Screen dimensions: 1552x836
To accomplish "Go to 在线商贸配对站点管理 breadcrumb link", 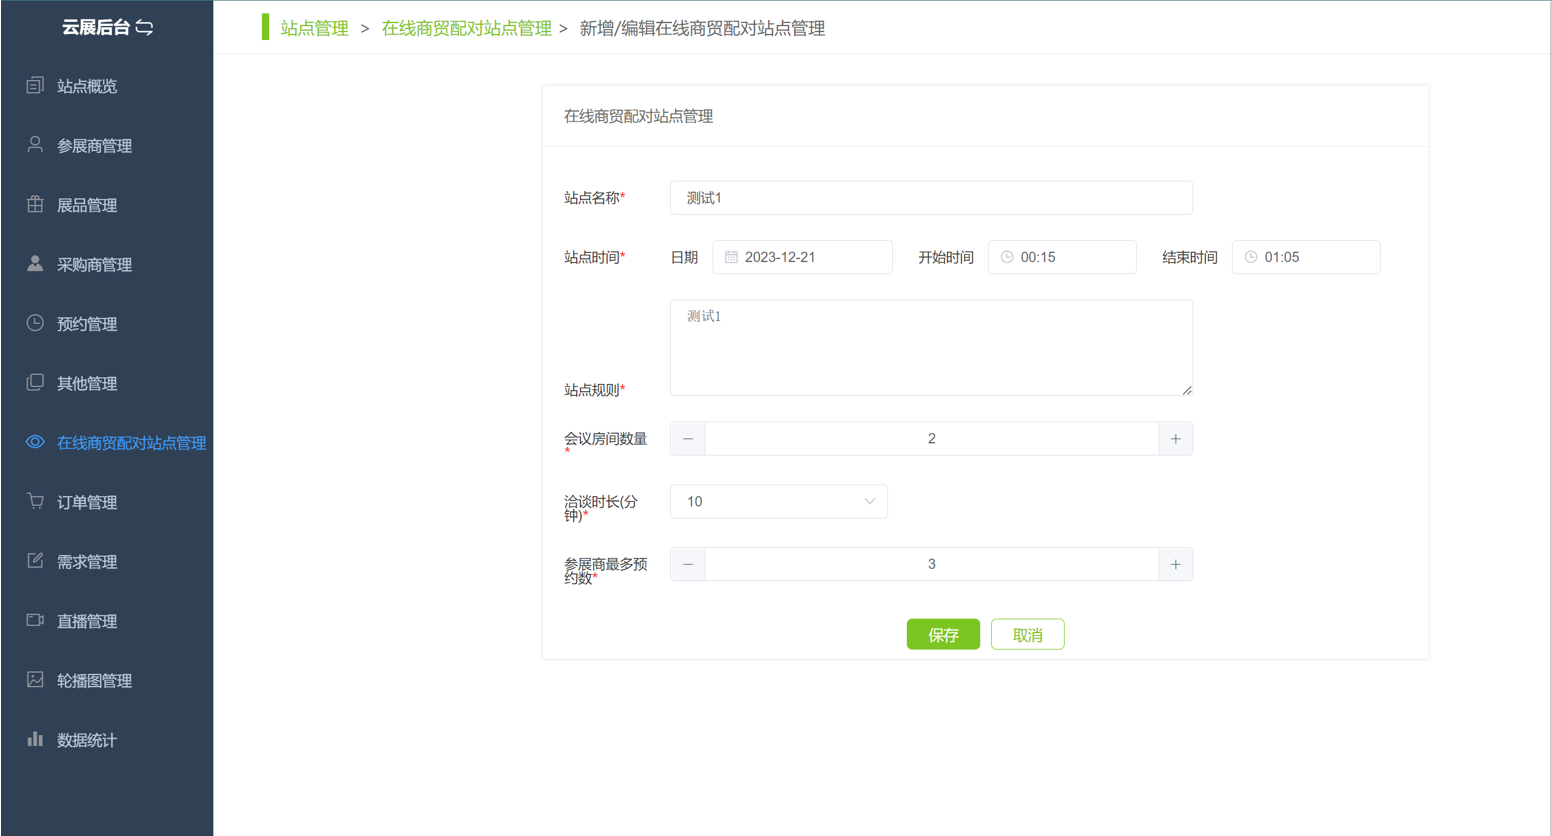I will [x=466, y=28].
